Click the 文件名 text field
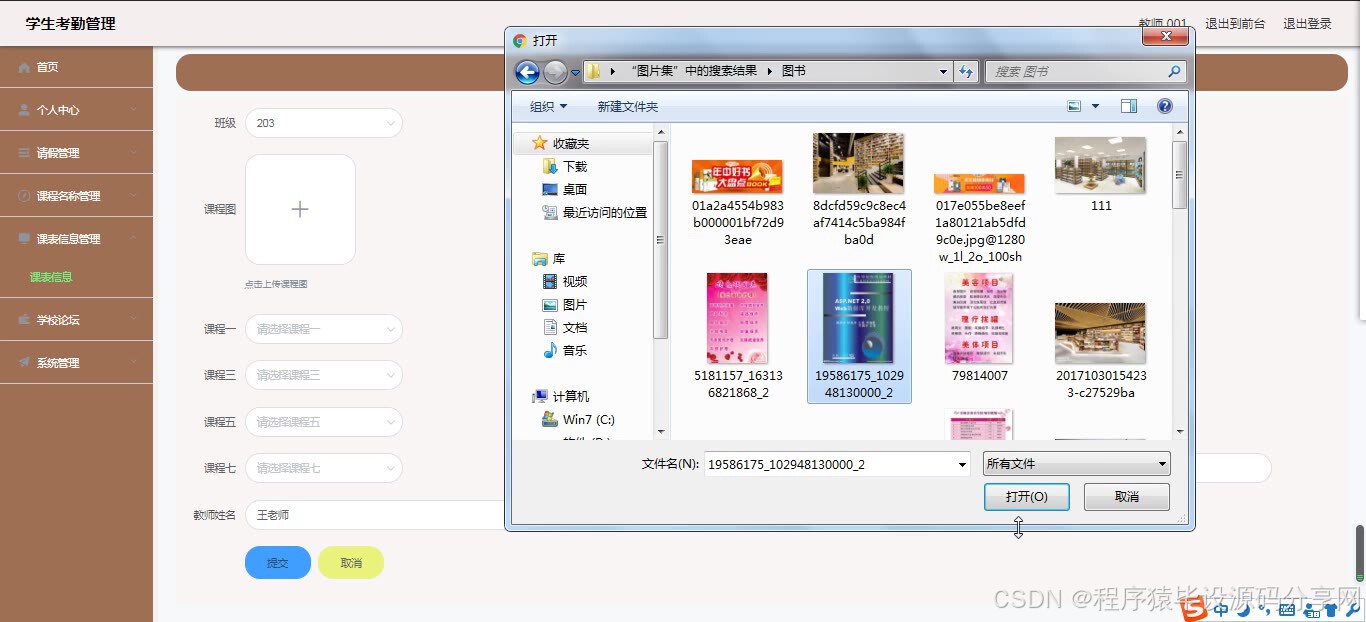This screenshot has height=622, width=1366. tap(829, 464)
